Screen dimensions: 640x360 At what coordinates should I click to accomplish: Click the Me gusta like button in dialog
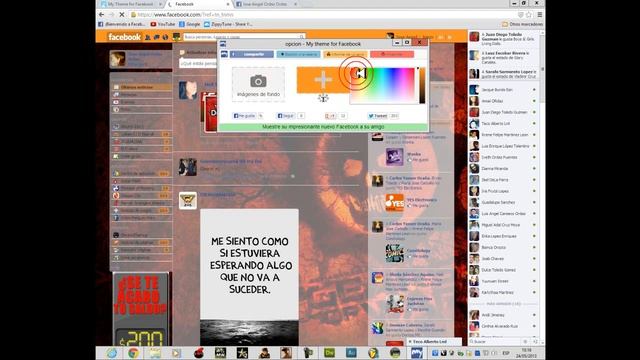point(244,116)
